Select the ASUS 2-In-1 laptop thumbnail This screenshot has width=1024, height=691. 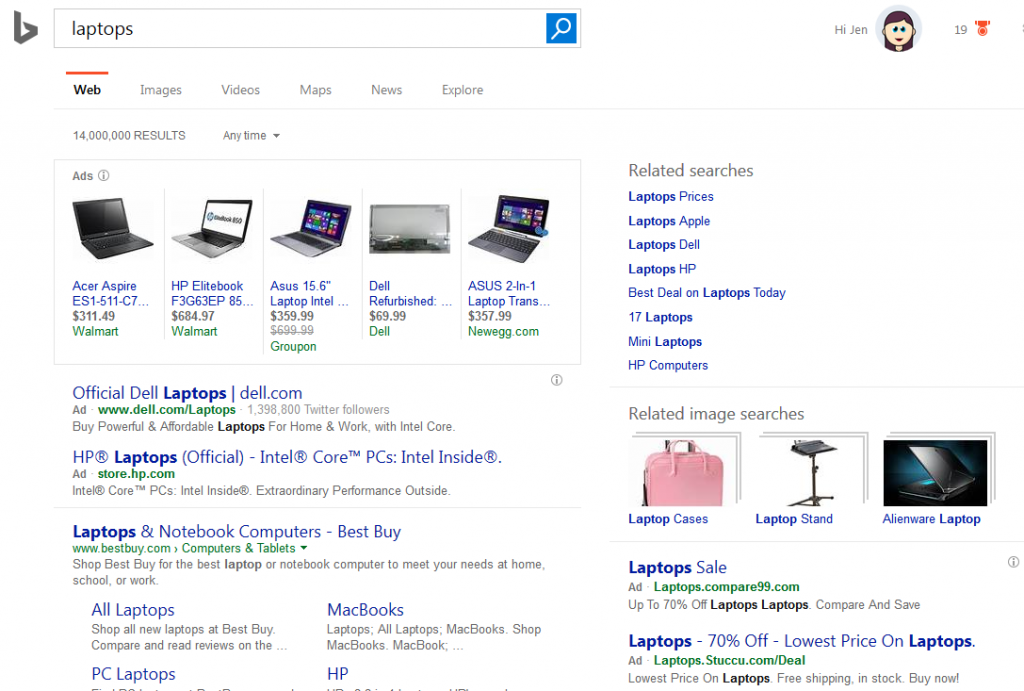tap(508, 229)
